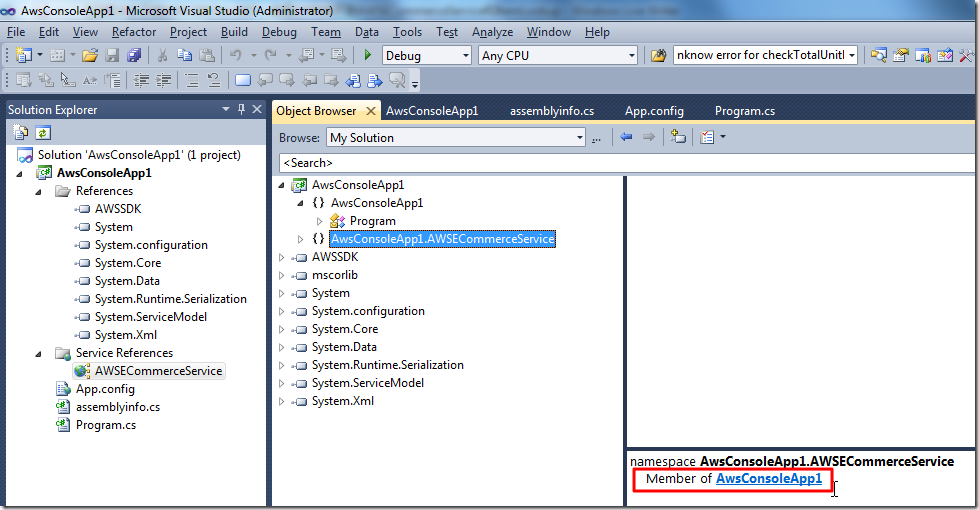Click the Edit Custom Component Set button
This screenshot has width=979, height=510.
596,138
